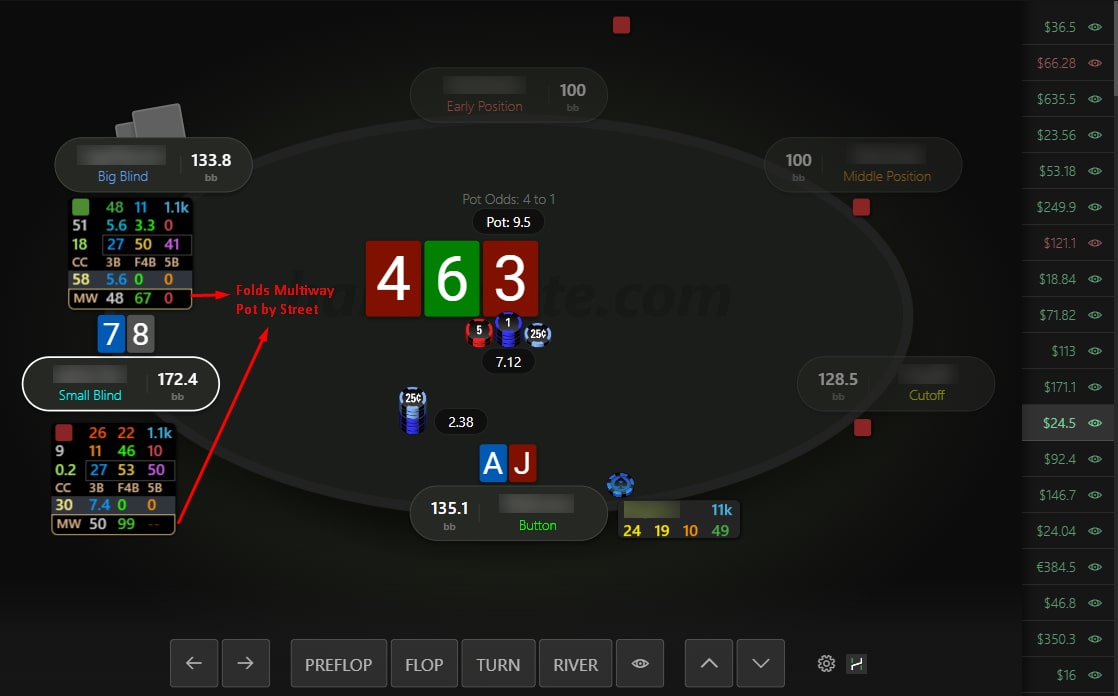Jump to the PREFLOP street

339,663
